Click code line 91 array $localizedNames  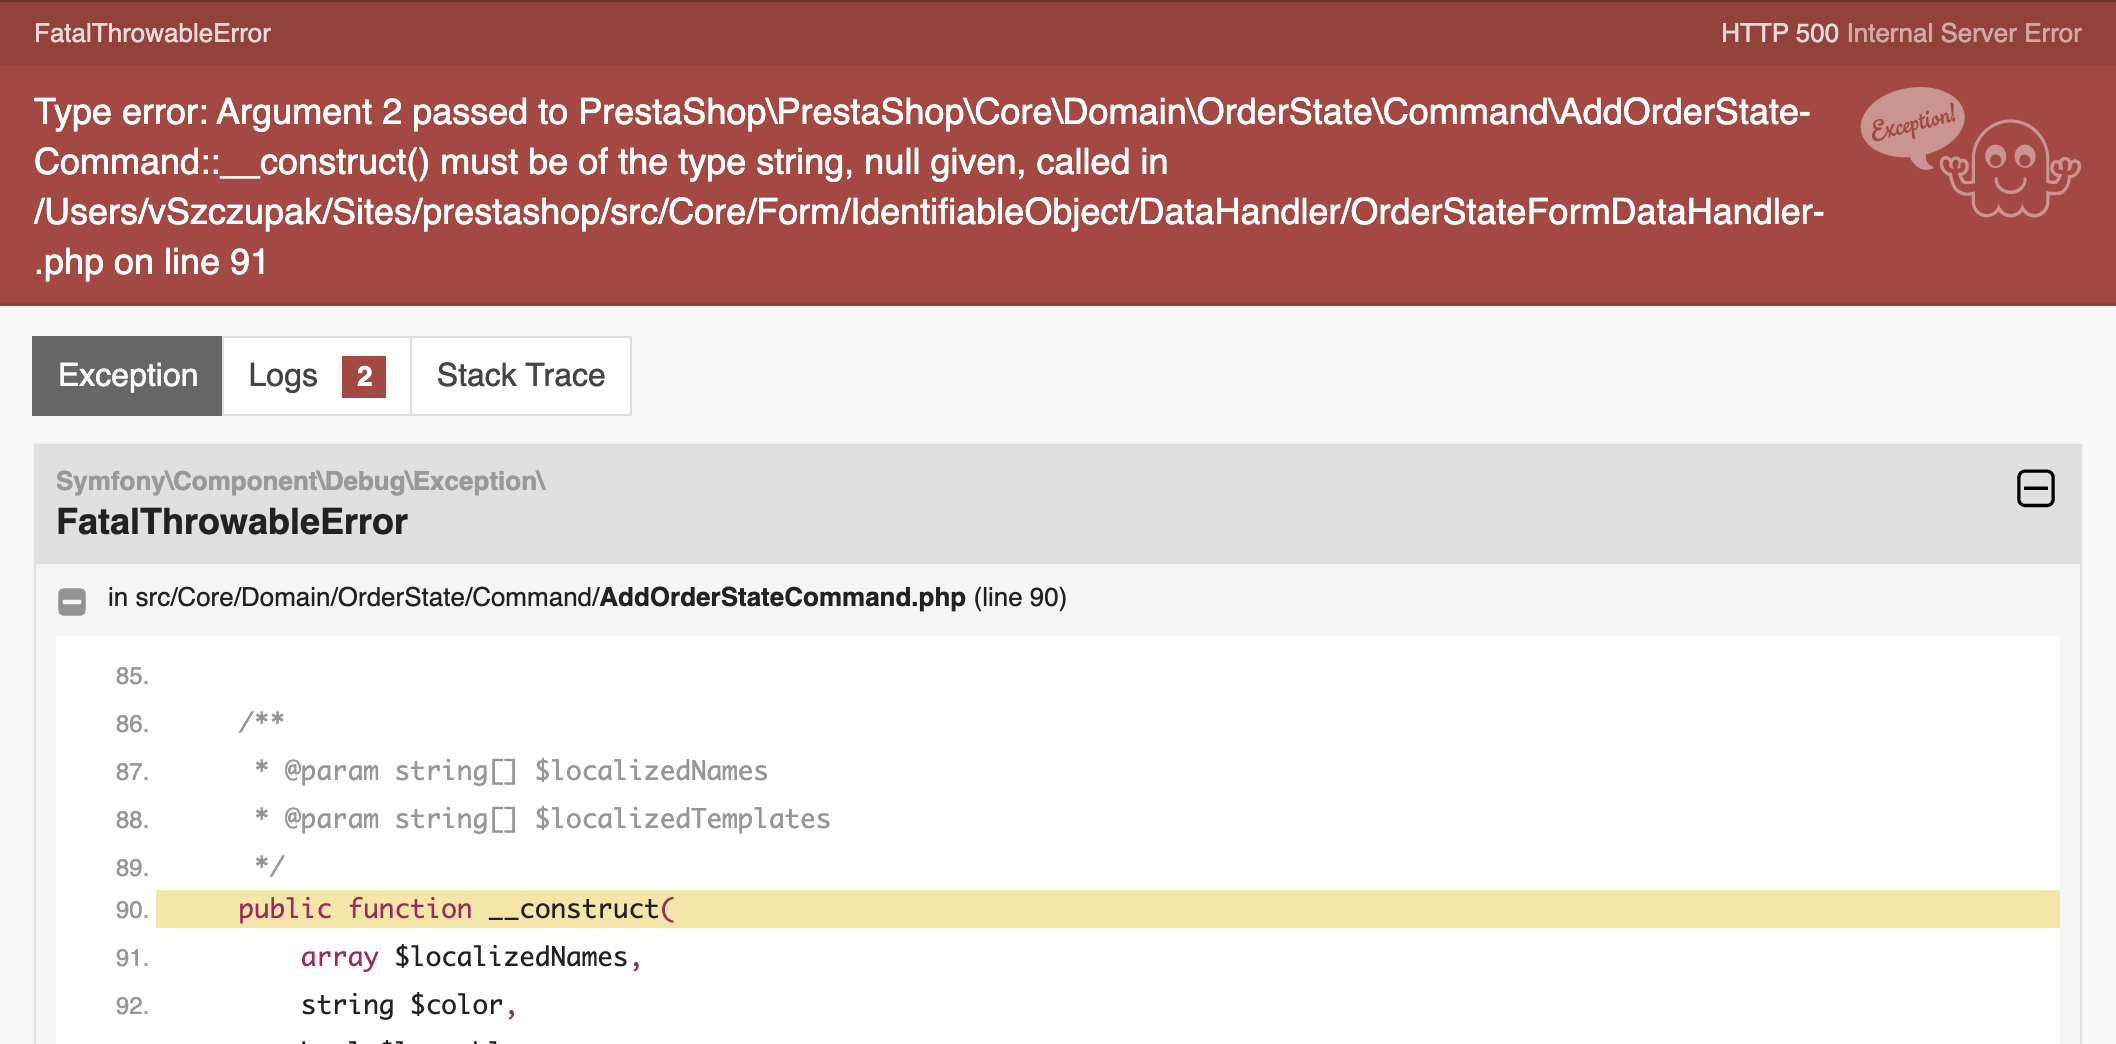(x=470, y=957)
